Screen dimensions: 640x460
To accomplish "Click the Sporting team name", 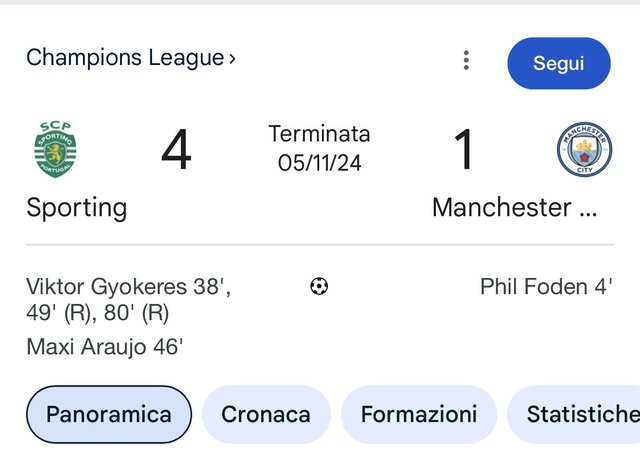I will 77,208.
